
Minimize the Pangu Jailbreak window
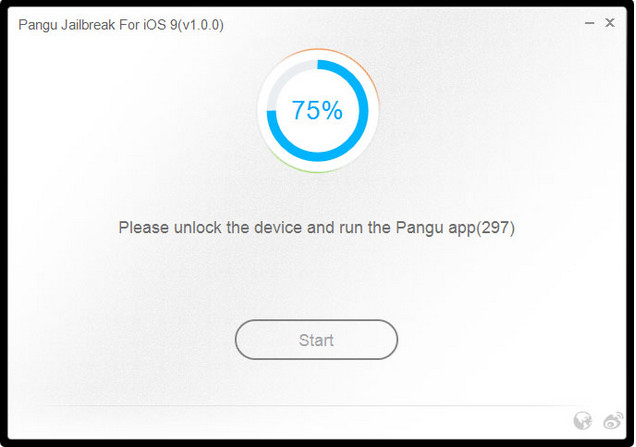coord(589,23)
